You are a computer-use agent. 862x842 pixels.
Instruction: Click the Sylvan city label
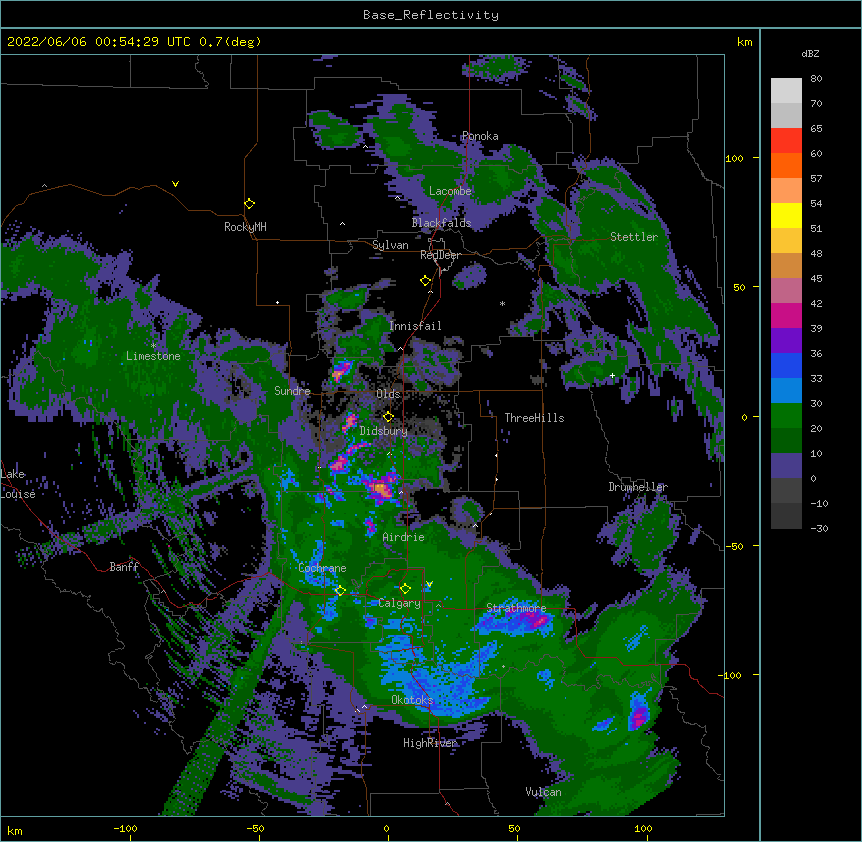click(390, 245)
